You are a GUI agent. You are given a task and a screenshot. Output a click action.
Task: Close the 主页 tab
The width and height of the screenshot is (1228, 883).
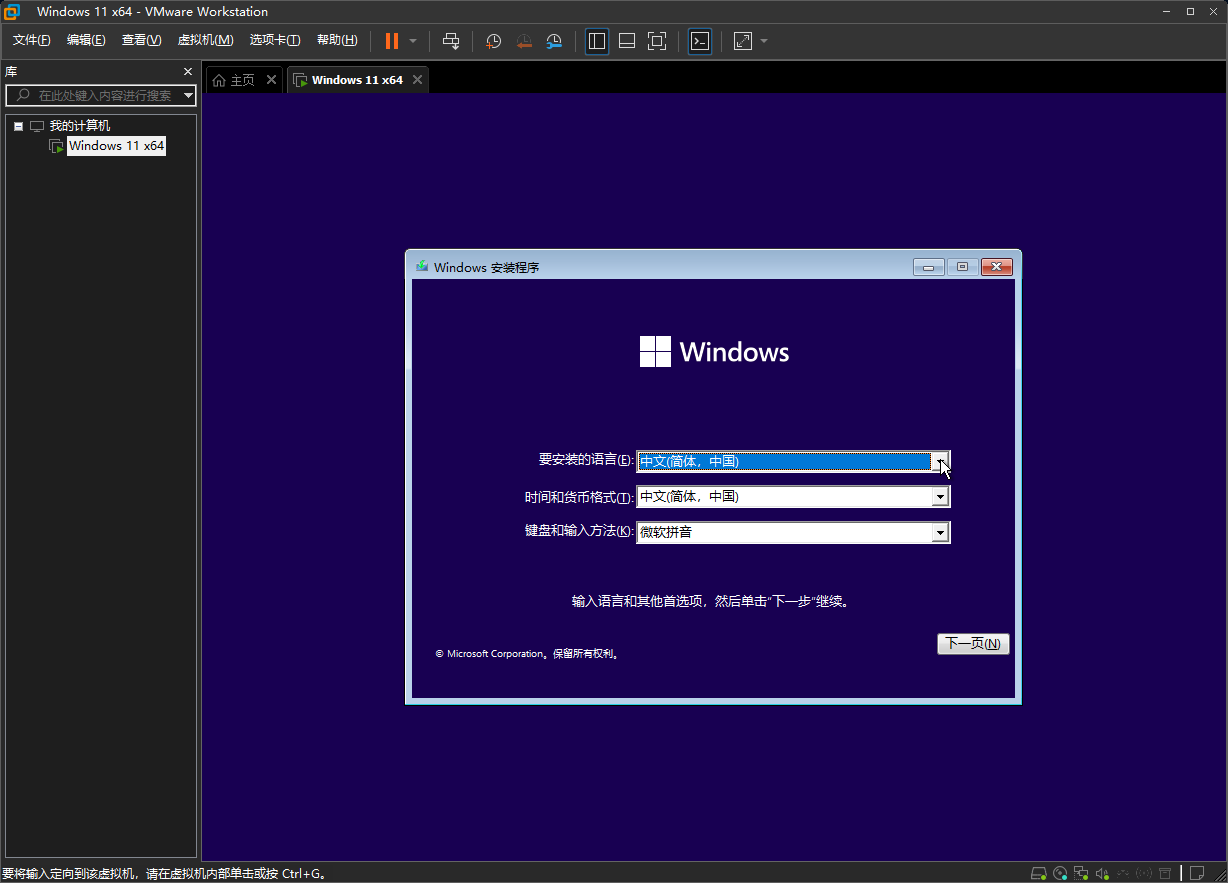(272, 80)
